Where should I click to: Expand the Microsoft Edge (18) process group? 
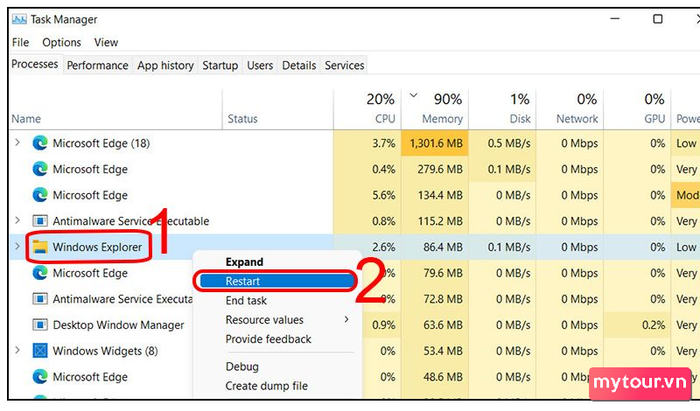[x=17, y=143]
